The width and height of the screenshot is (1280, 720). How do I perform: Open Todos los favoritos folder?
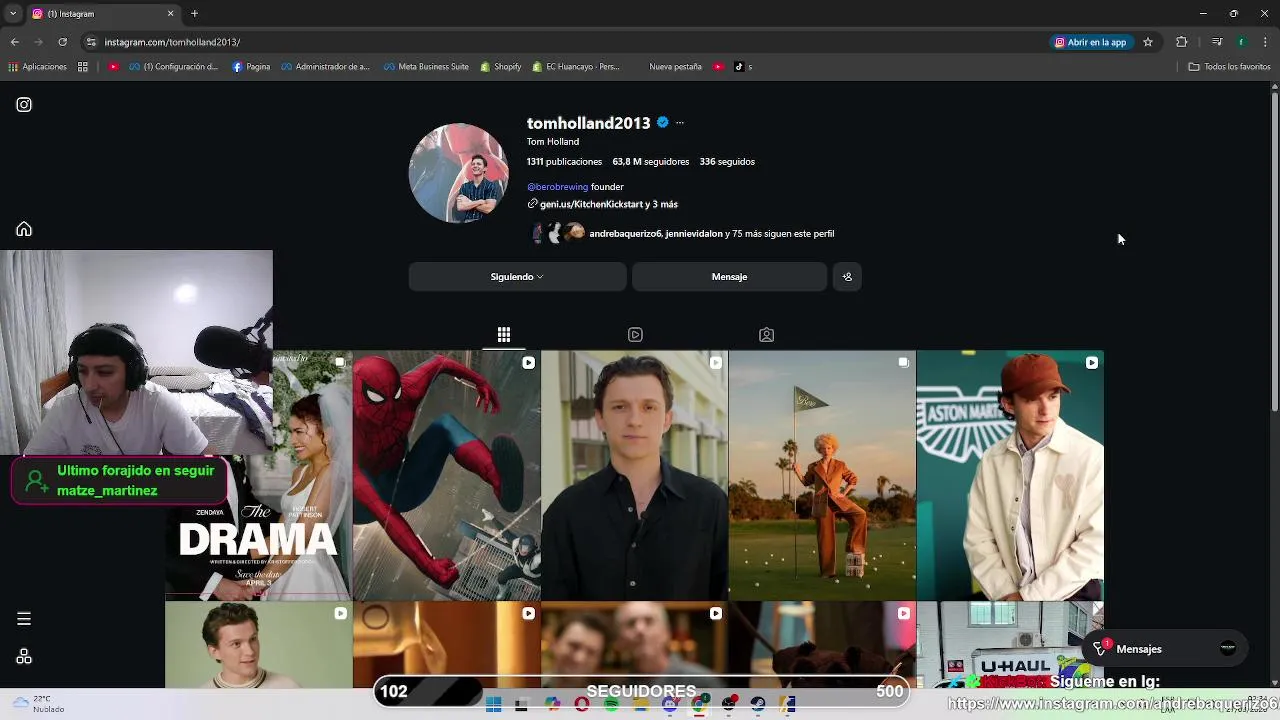[x=1229, y=67]
